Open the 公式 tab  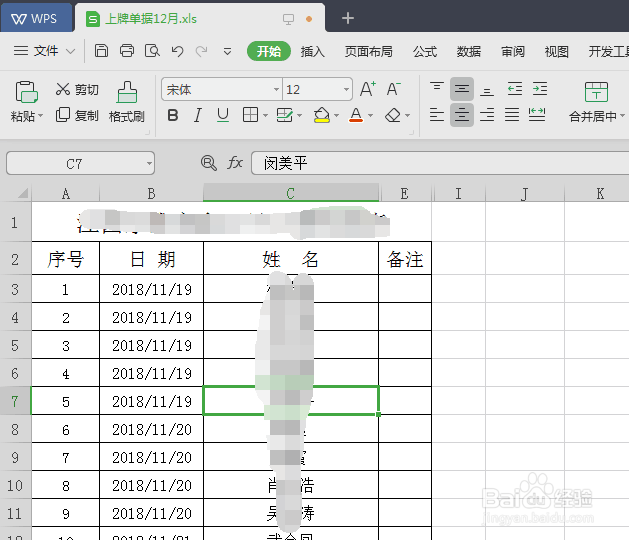[425, 51]
